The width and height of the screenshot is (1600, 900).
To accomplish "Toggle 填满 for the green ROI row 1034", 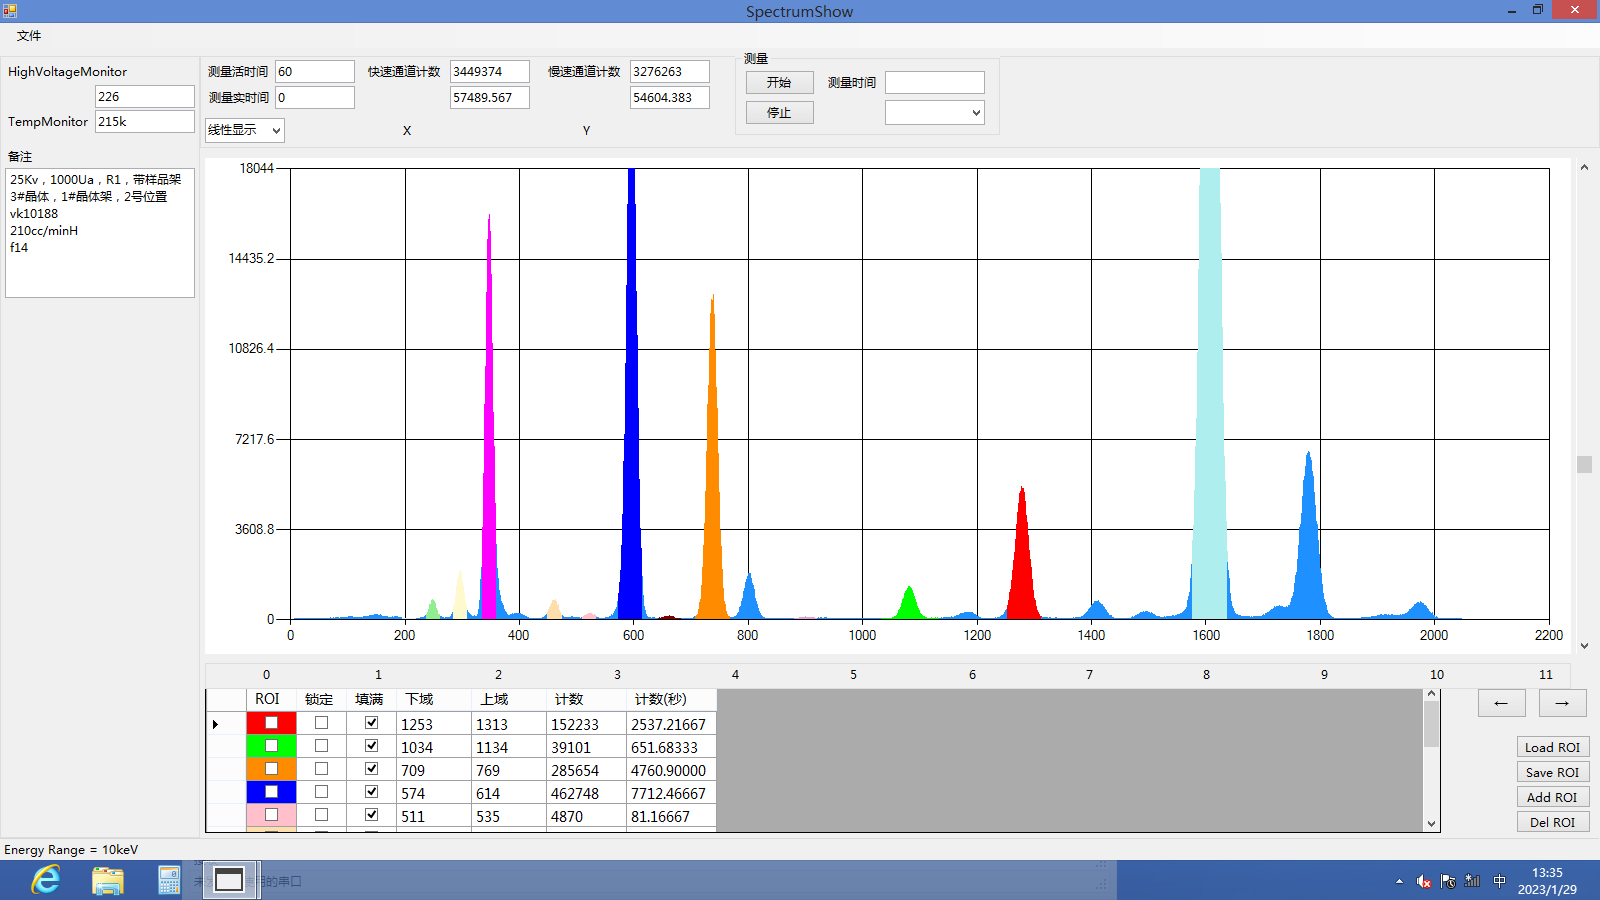I will (x=371, y=746).
